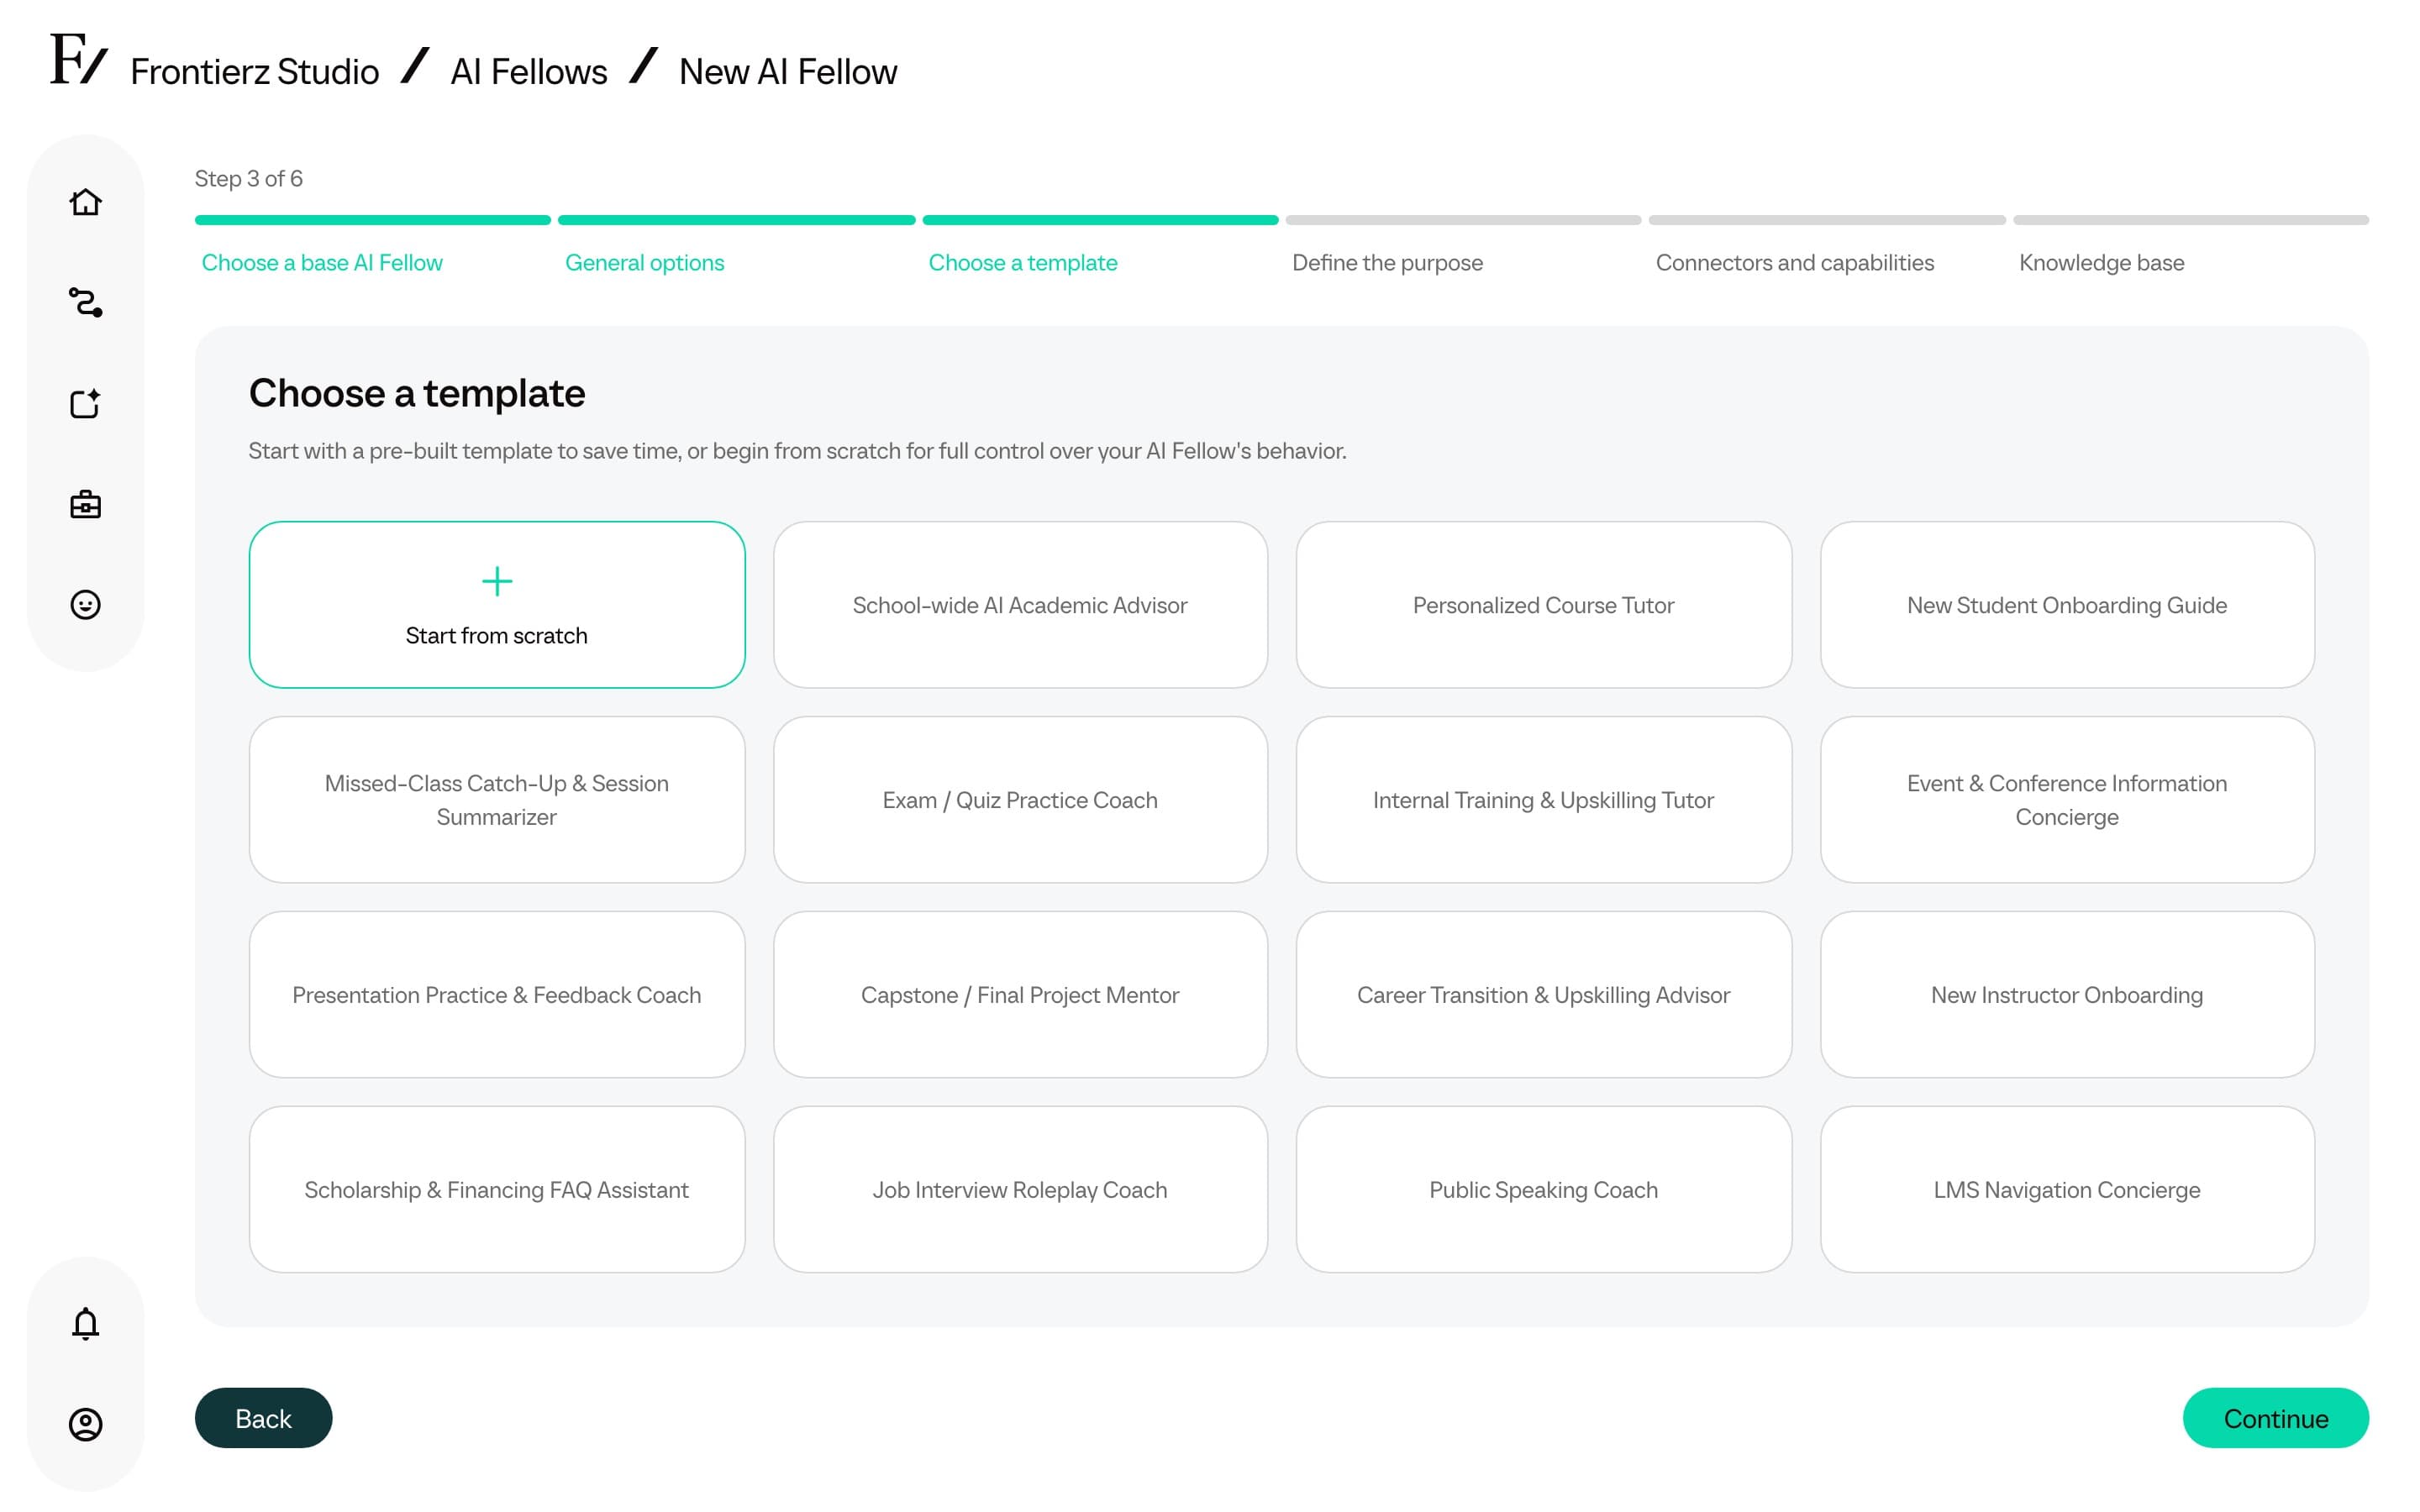The width and height of the screenshot is (2420, 1512).
Task: Jump to Define the purpose step
Action: (1387, 262)
